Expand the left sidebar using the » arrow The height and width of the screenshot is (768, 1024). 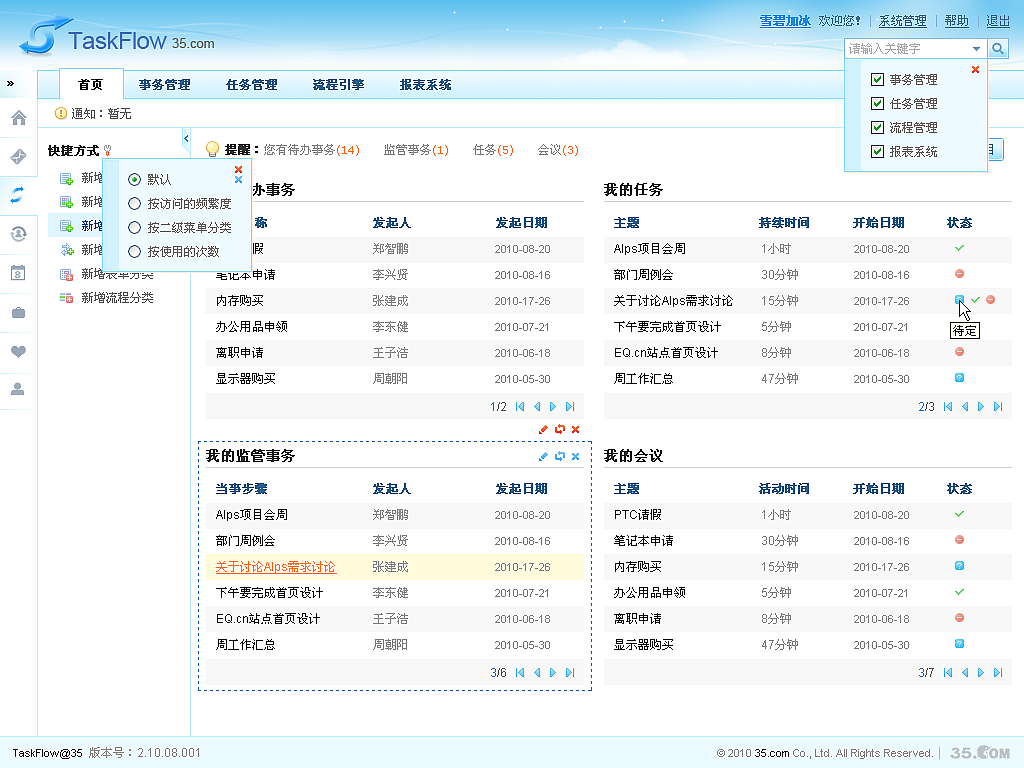[11, 84]
